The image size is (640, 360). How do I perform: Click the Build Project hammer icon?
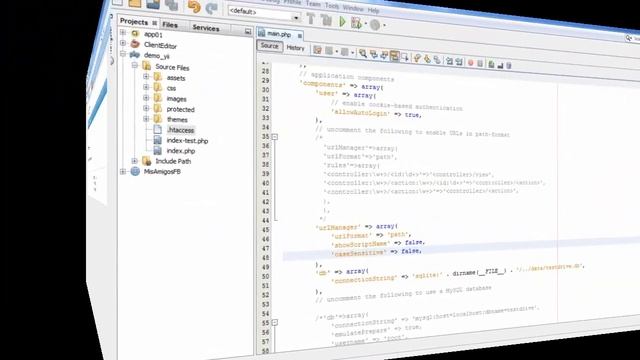point(311,18)
